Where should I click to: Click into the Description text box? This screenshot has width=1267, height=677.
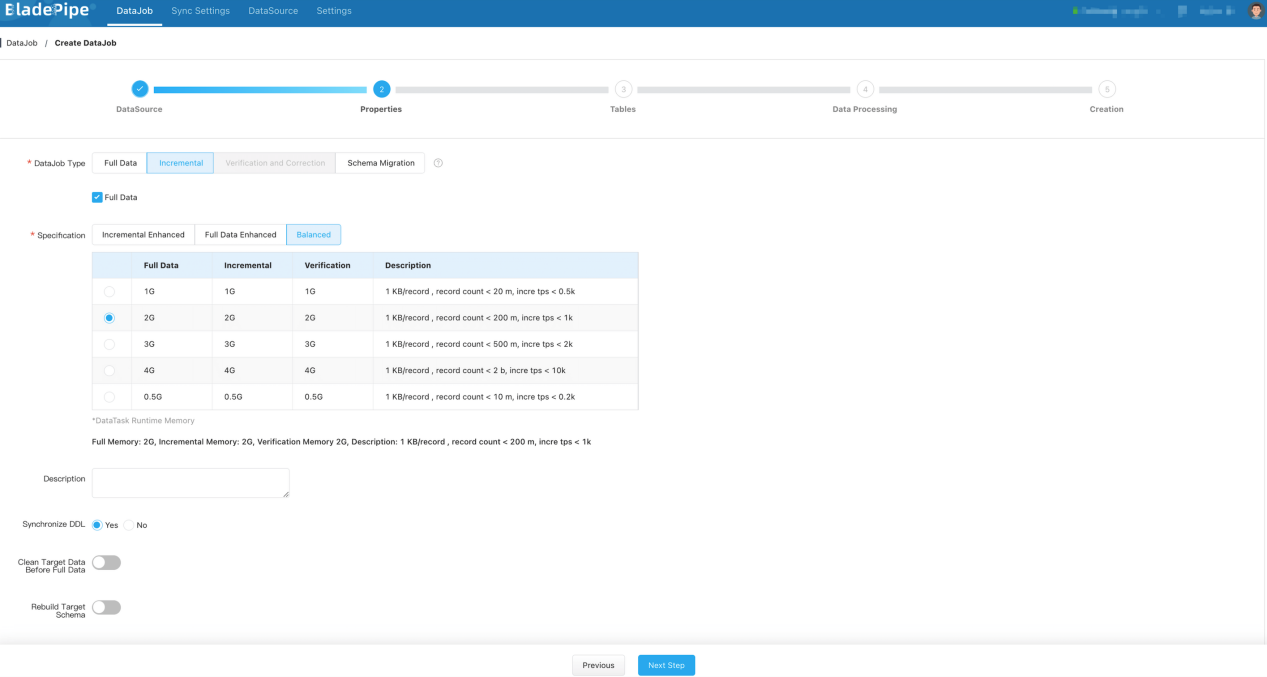190,483
